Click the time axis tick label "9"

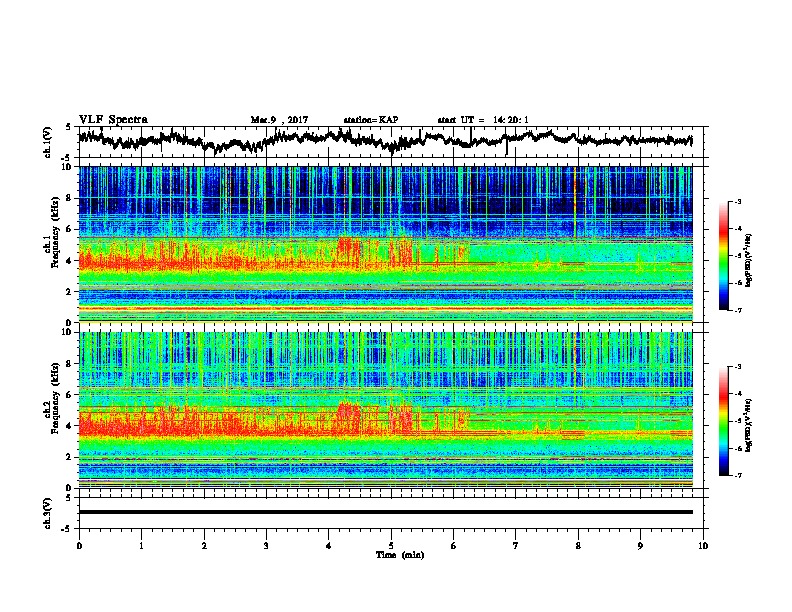640,545
